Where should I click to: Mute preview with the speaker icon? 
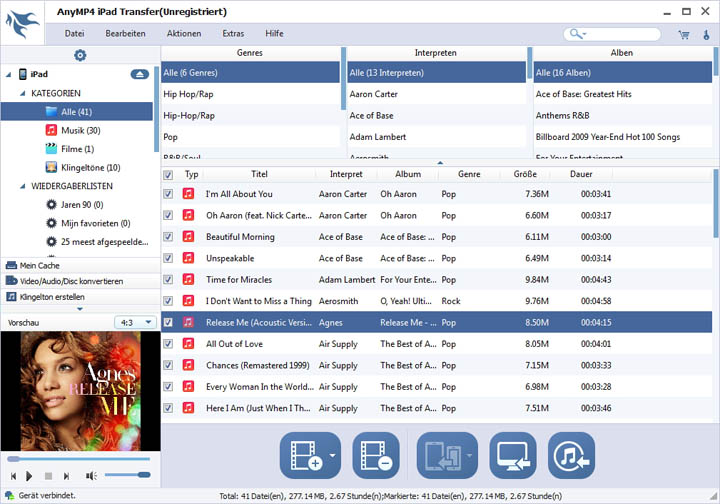(91, 476)
